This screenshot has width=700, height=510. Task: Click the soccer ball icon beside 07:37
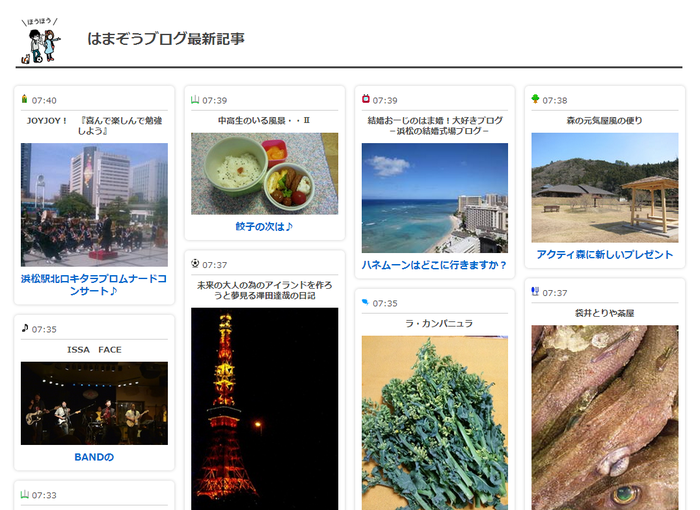pyautogui.click(x=195, y=263)
